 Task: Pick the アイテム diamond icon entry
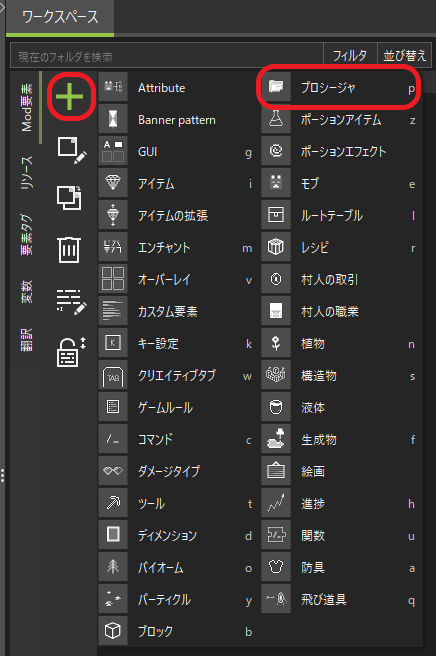tap(176, 184)
